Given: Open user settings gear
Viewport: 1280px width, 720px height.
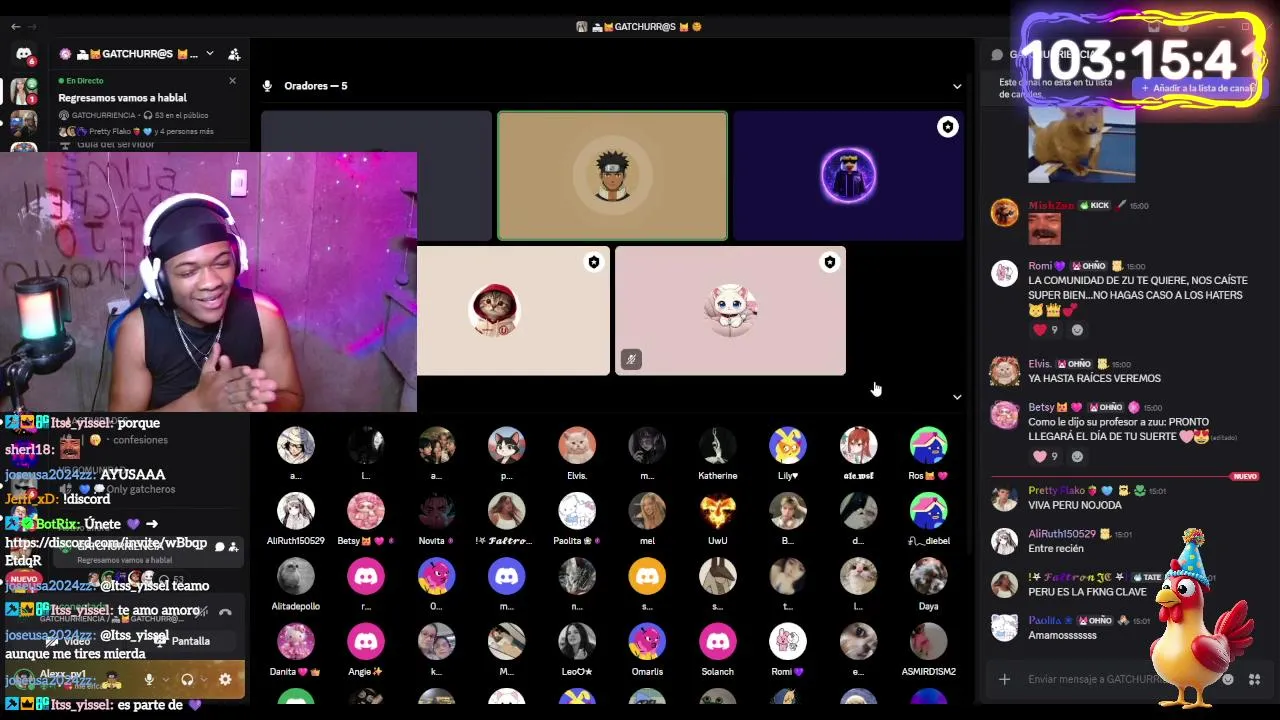Looking at the screenshot, I should [x=225, y=680].
